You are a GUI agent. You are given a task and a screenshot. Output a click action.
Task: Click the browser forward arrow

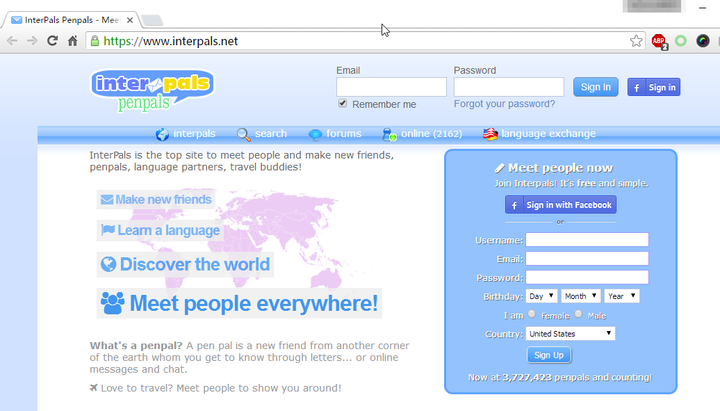tap(32, 41)
